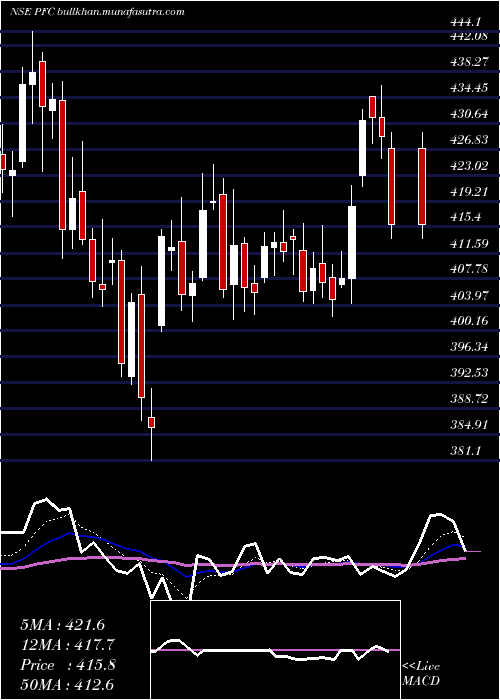Click the 423.02 price axis label
This screenshot has width=500, height=700.
(x=469, y=166)
